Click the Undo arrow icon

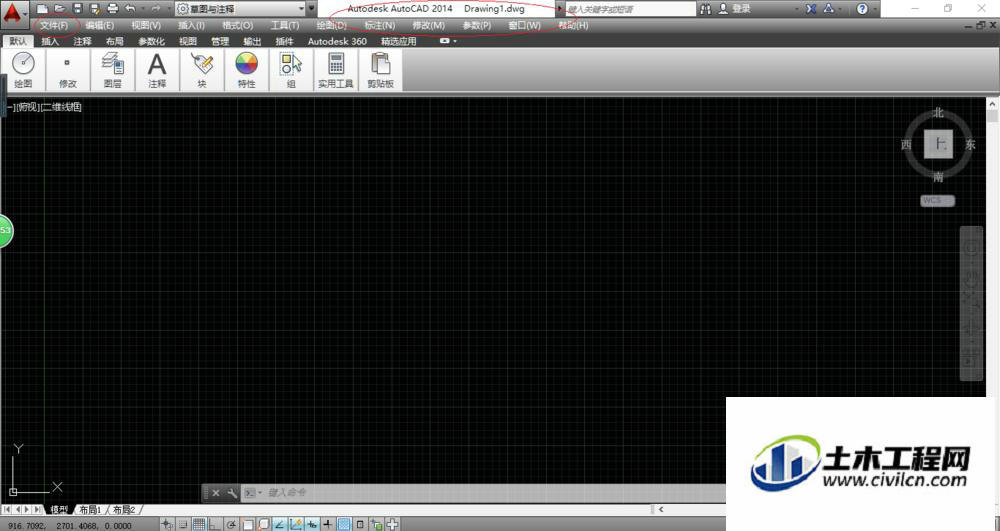(130, 9)
